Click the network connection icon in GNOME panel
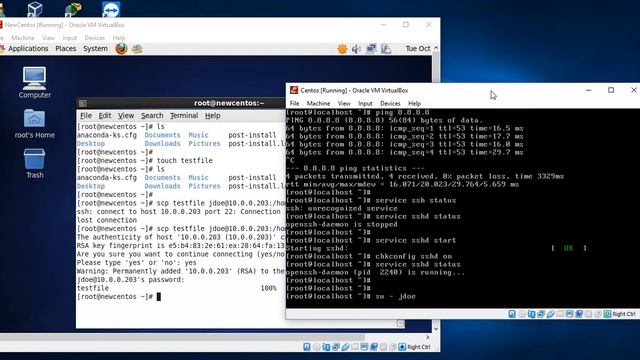The height and width of the screenshot is (360, 640). pyautogui.click(x=371, y=49)
